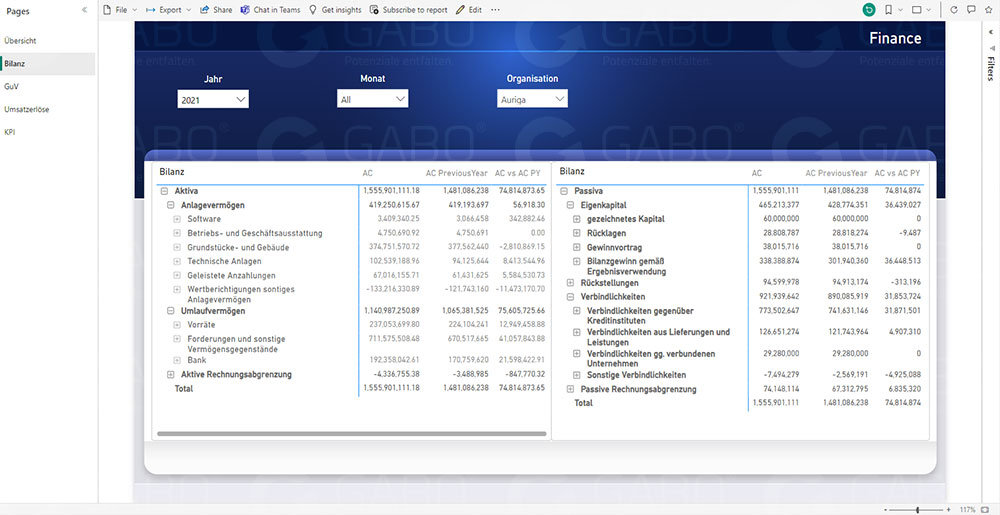The height and width of the screenshot is (515, 1000).
Task: Expand Sonstige Verbindlichkeiten row
Action: 577,375
